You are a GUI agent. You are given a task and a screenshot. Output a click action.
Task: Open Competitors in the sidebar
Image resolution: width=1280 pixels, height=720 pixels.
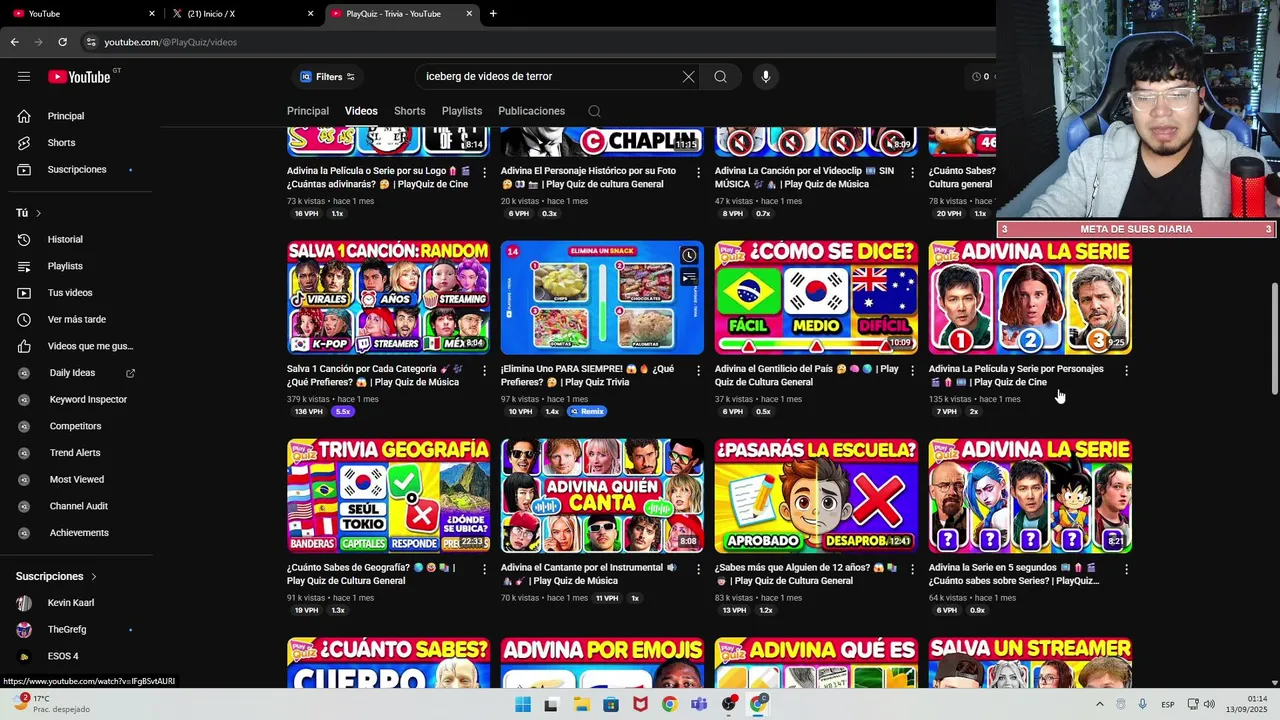pyautogui.click(x=76, y=426)
